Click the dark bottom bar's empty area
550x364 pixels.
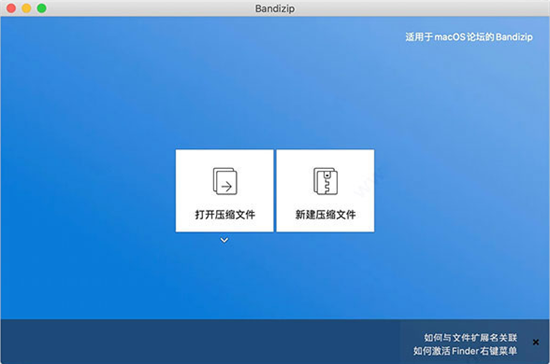point(200,341)
